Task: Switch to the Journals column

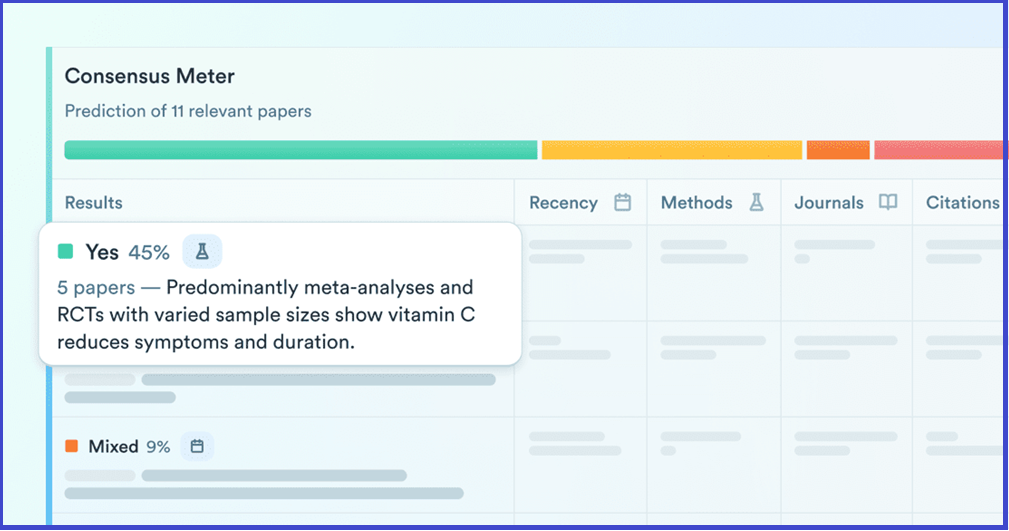Action: tap(828, 203)
